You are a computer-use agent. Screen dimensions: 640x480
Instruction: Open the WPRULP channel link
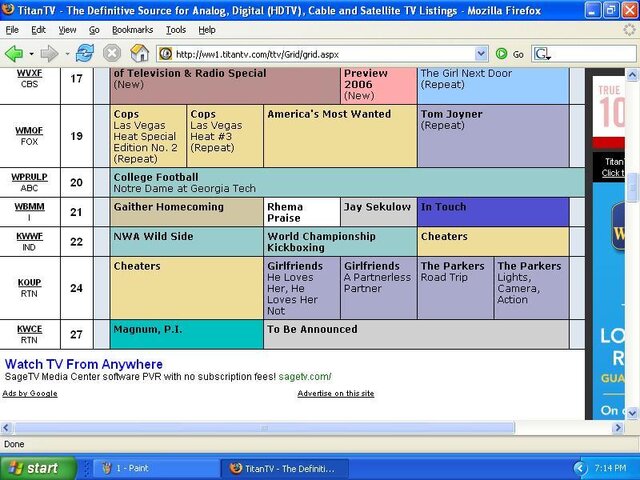(29, 177)
